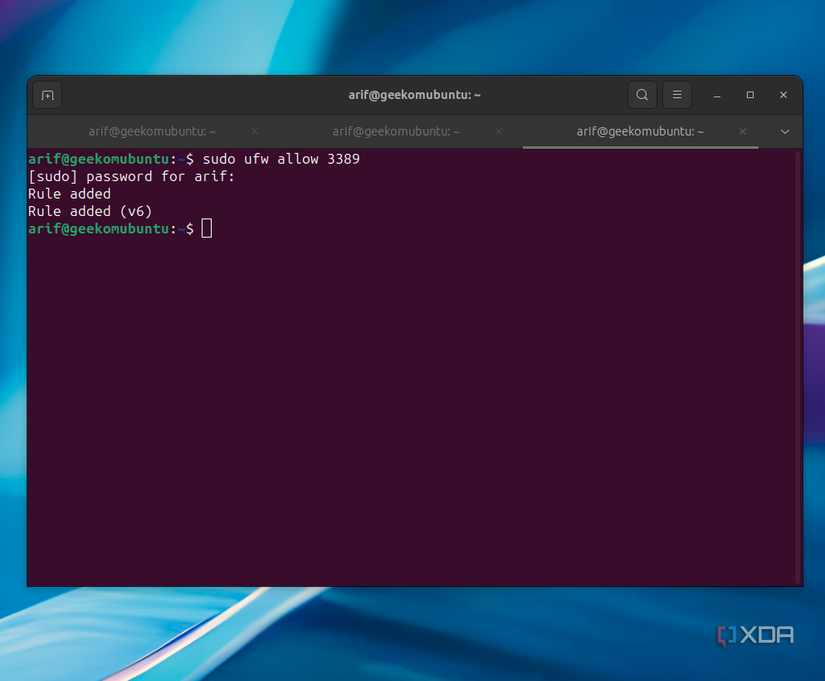
Task: Maximize the terminal window
Action: pos(750,95)
